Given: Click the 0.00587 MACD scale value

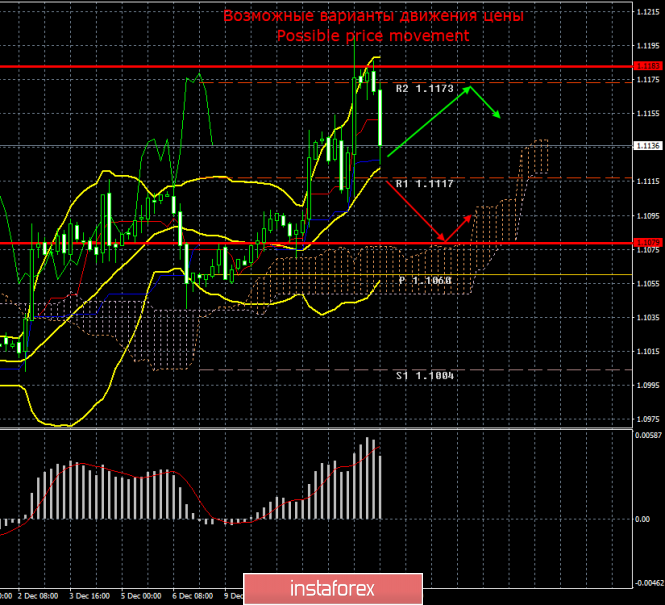Looking at the screenshot, I should point(648,434).
